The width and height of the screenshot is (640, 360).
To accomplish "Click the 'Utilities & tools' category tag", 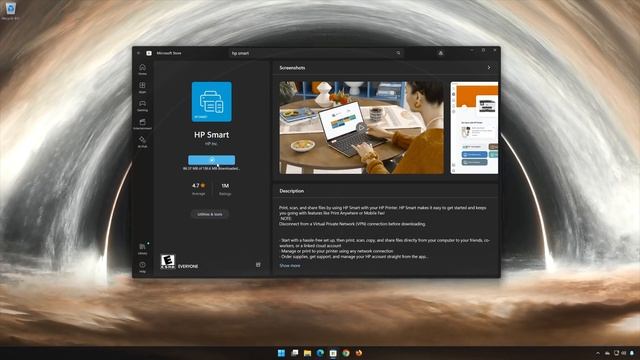I will coord(210,214).
